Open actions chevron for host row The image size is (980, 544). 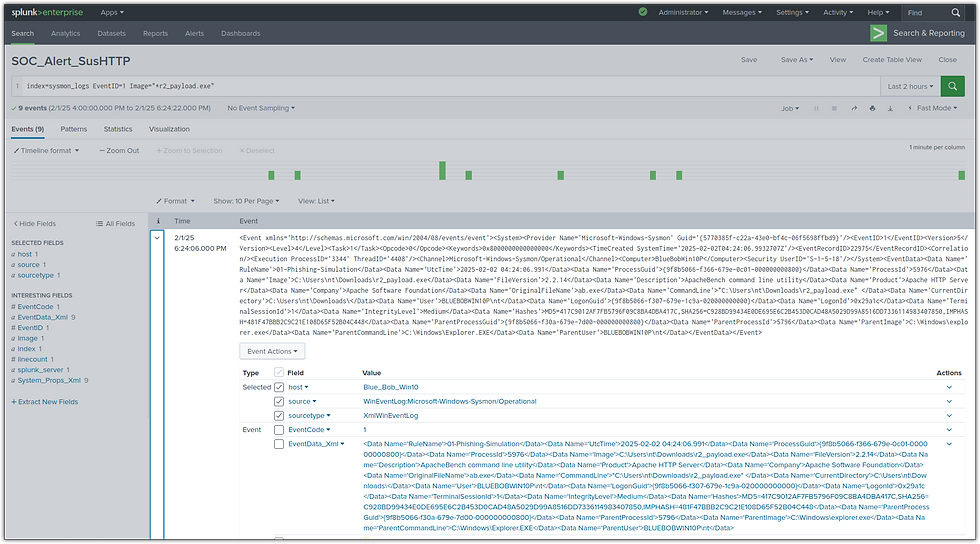pyautogui.click(x=949, y=387)
